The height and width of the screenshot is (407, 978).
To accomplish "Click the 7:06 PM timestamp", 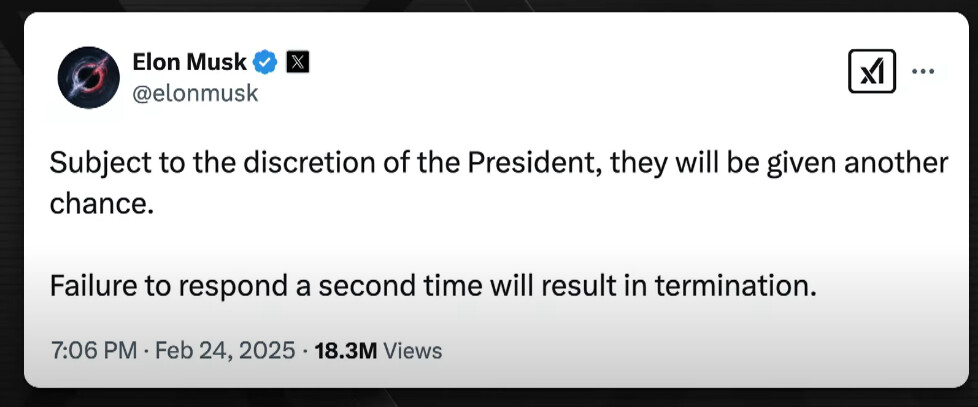I will click(93, 351).
